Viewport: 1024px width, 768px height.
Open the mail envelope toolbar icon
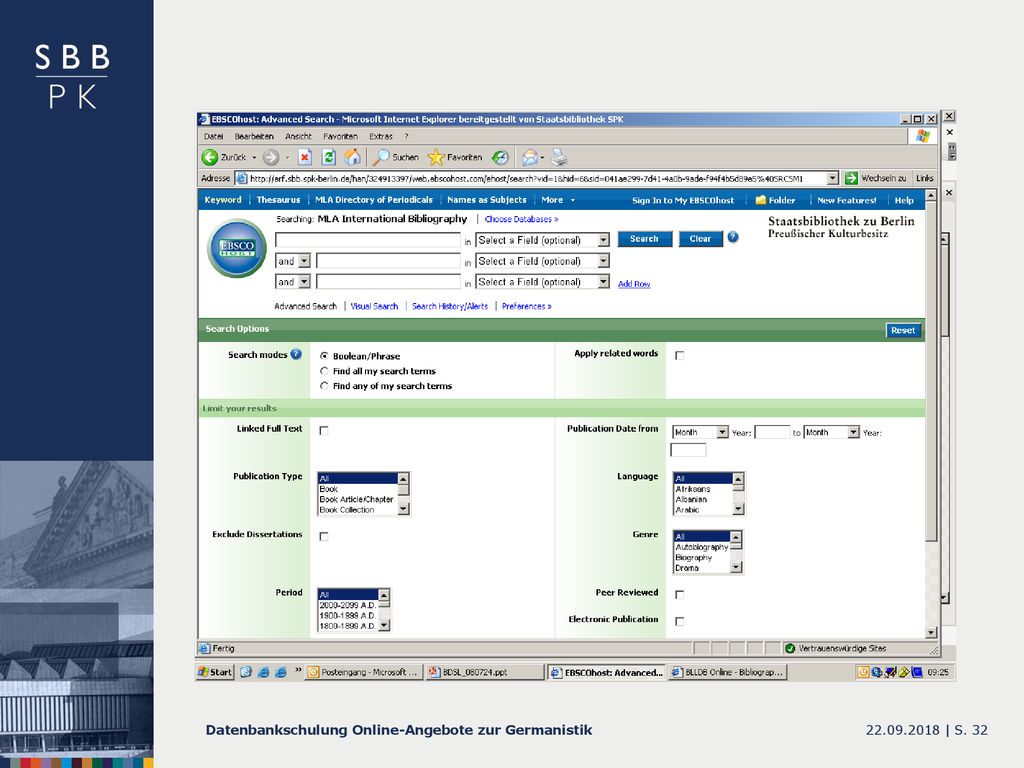click(530, 157)
